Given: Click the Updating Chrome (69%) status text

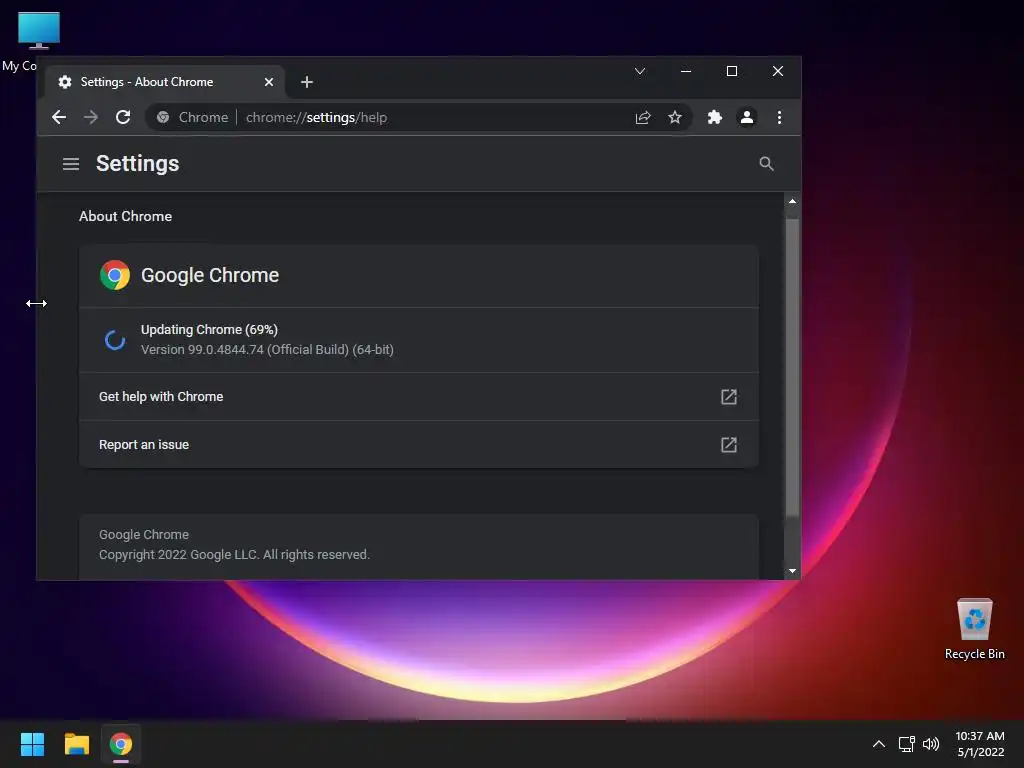Looking at the screenshot, I should click(209, 330).
